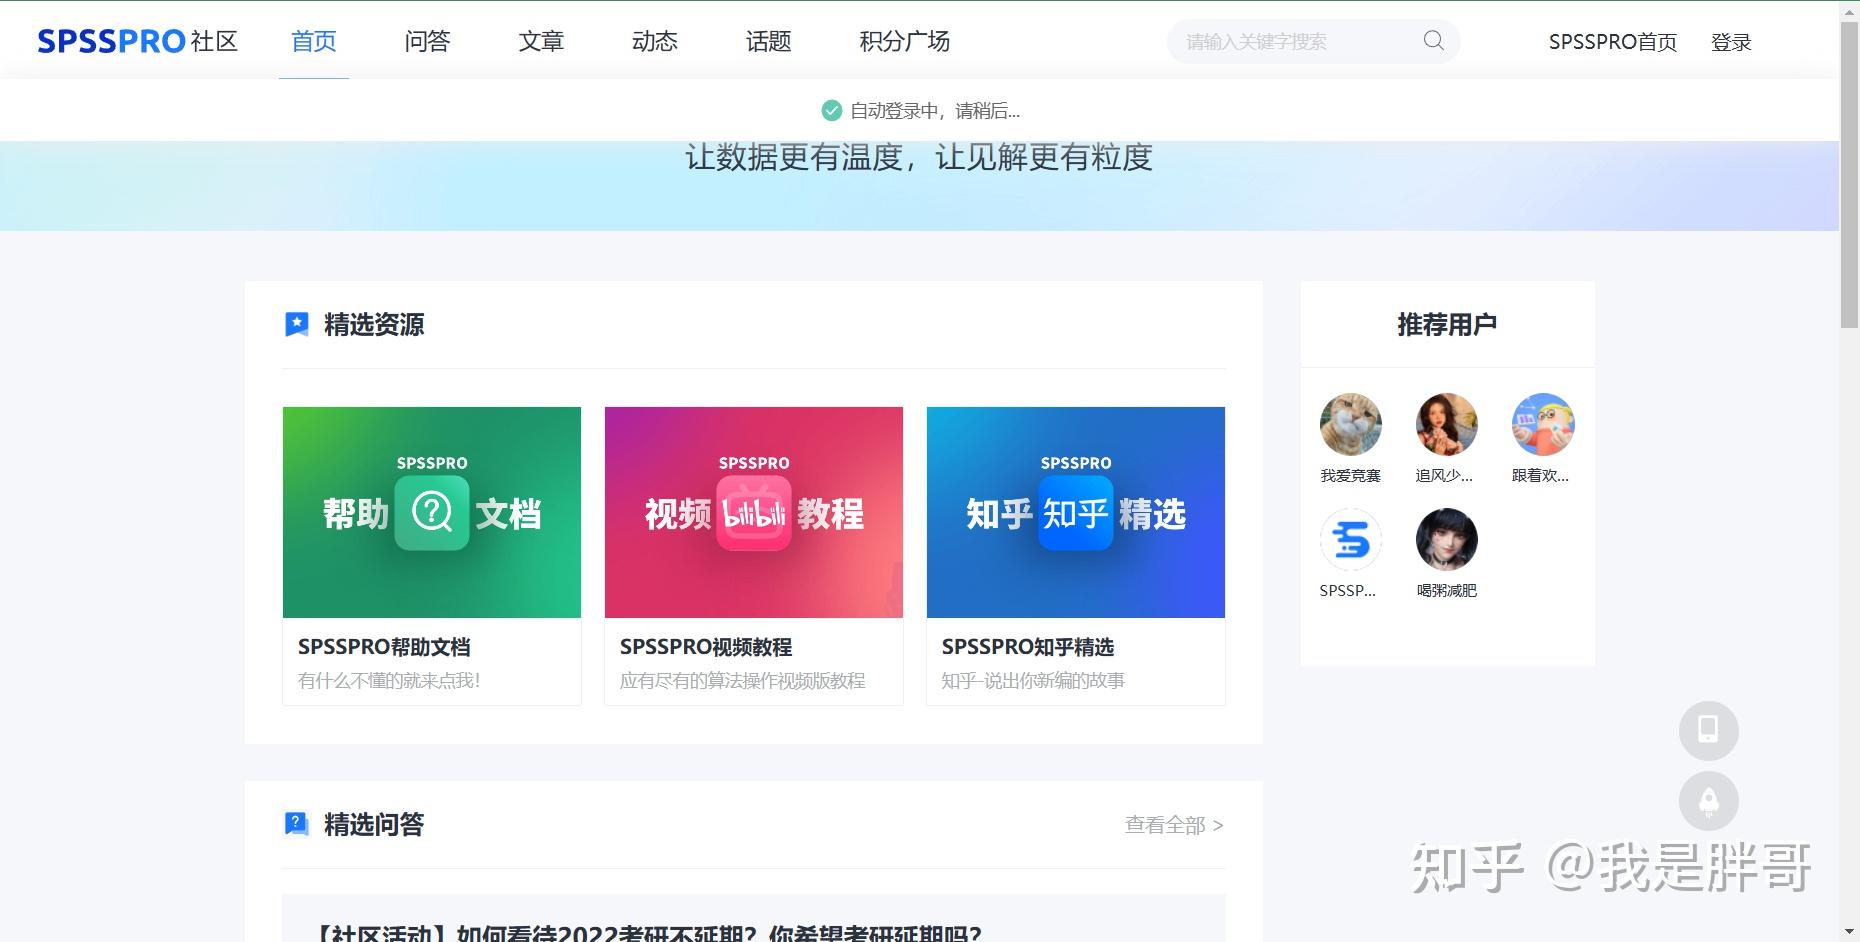Click the 精选资源 heading text

(x=374, y=324)
